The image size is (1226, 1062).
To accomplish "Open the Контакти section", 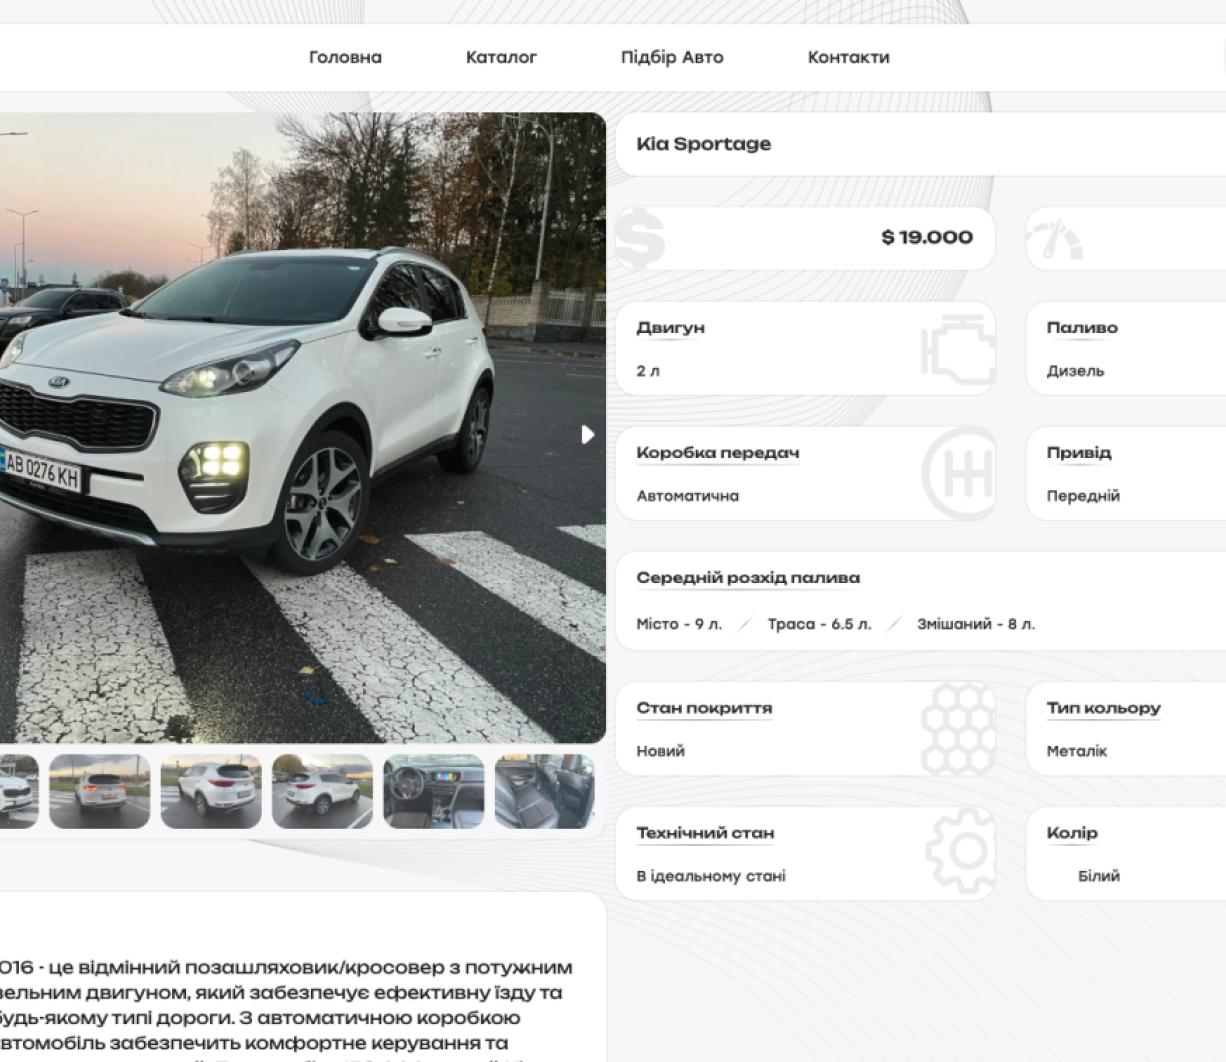I will click(848, 57).
